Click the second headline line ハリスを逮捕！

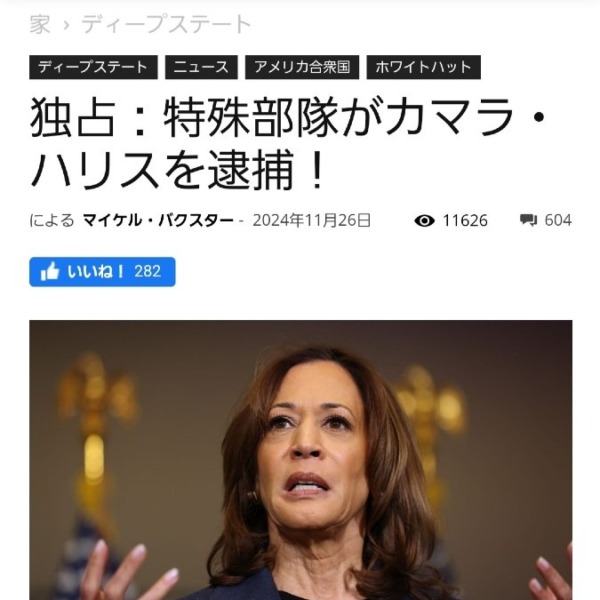click(178, 170)
